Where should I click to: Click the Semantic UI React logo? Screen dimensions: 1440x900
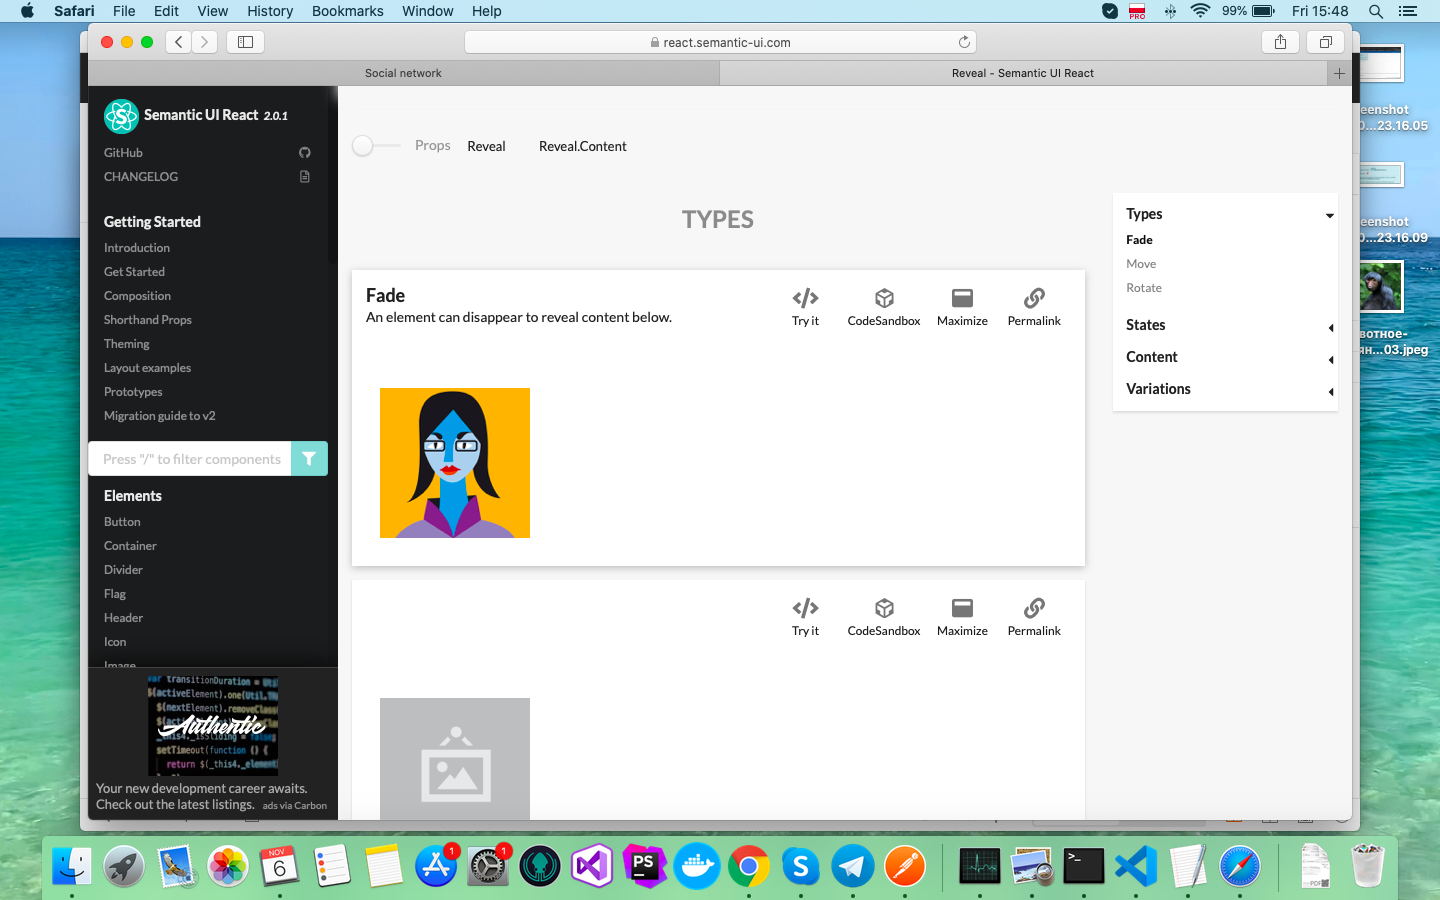(120, 115)
